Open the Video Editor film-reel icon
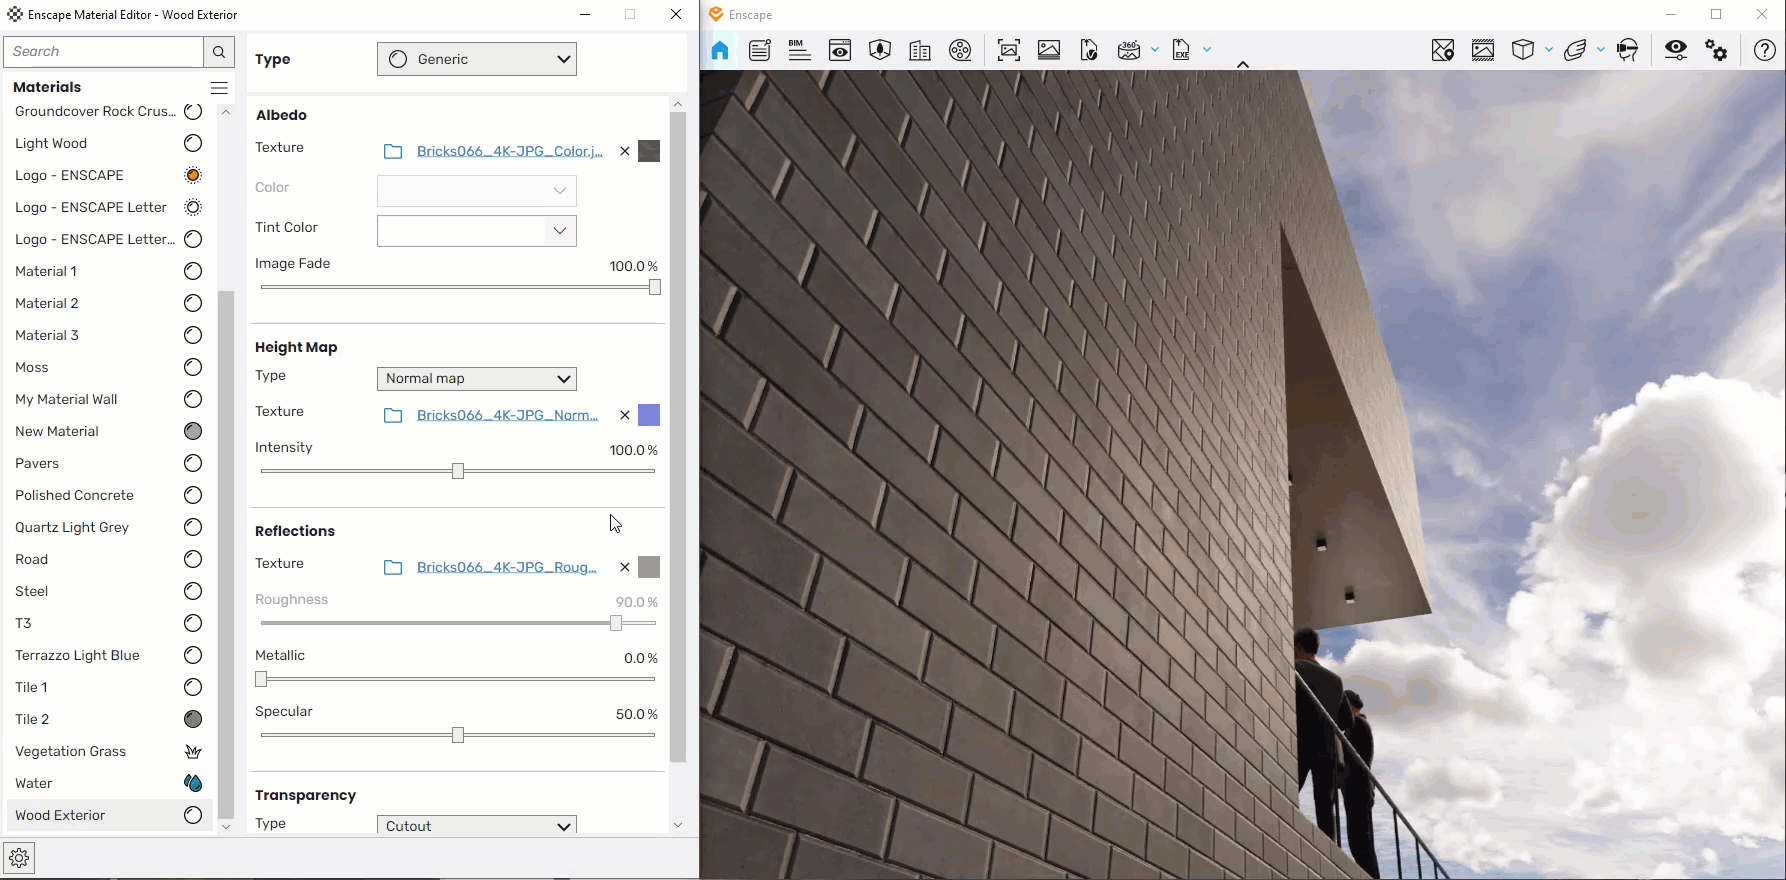 [x=960, y=50]
